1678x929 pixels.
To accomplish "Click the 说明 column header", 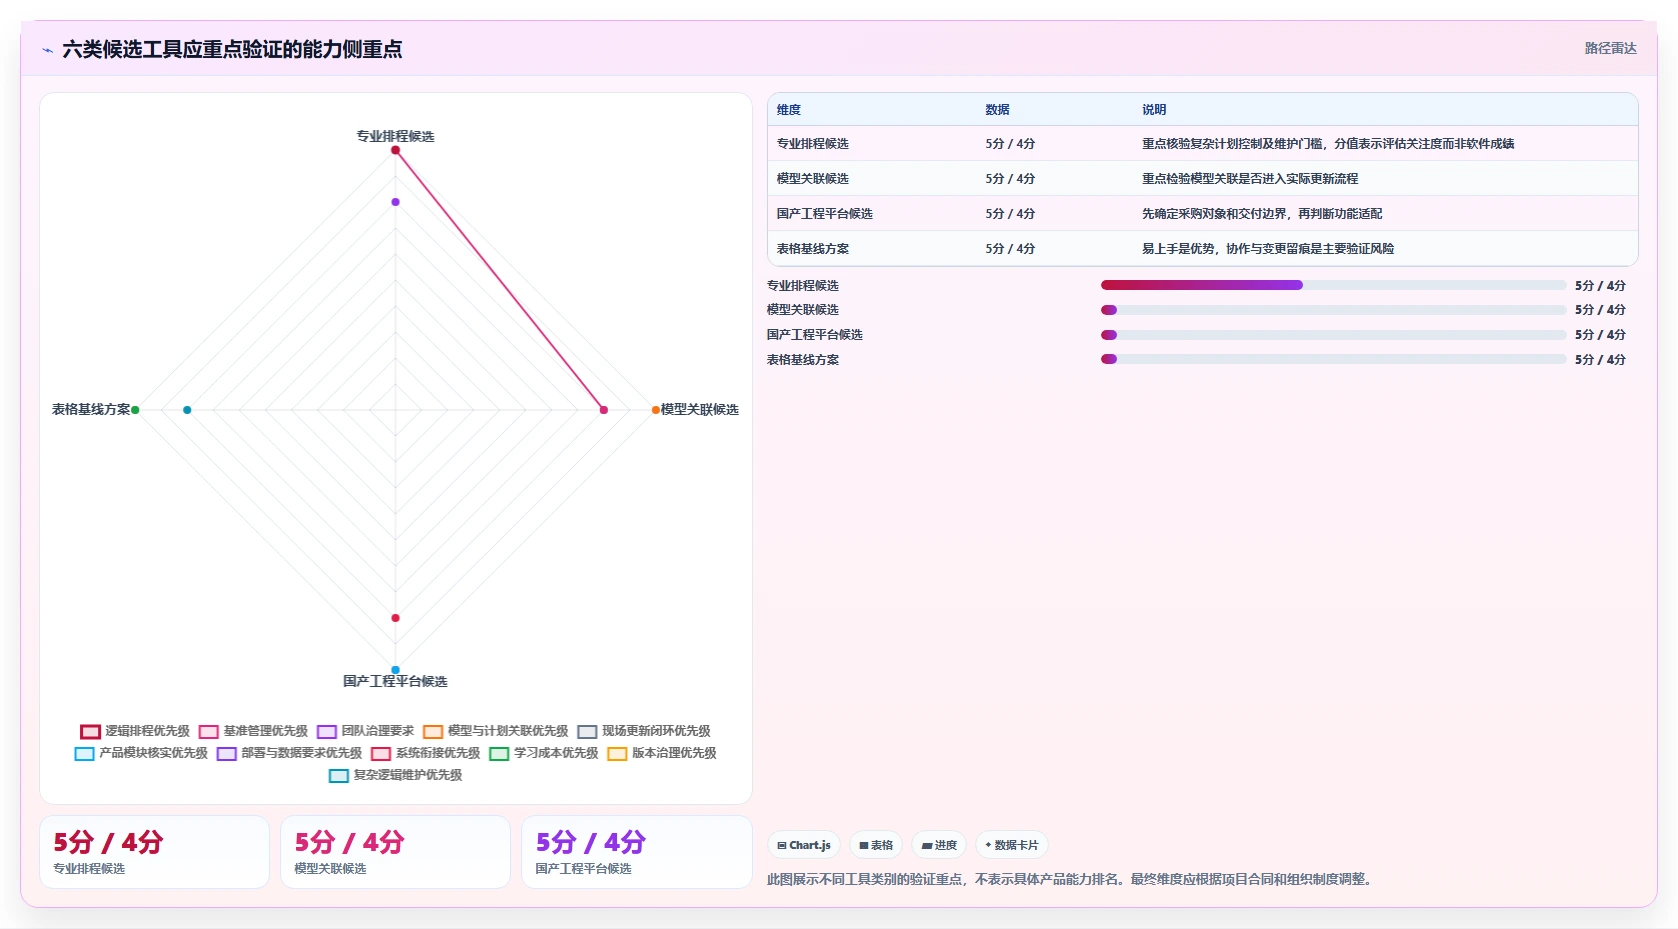I will coord(1154,110).
